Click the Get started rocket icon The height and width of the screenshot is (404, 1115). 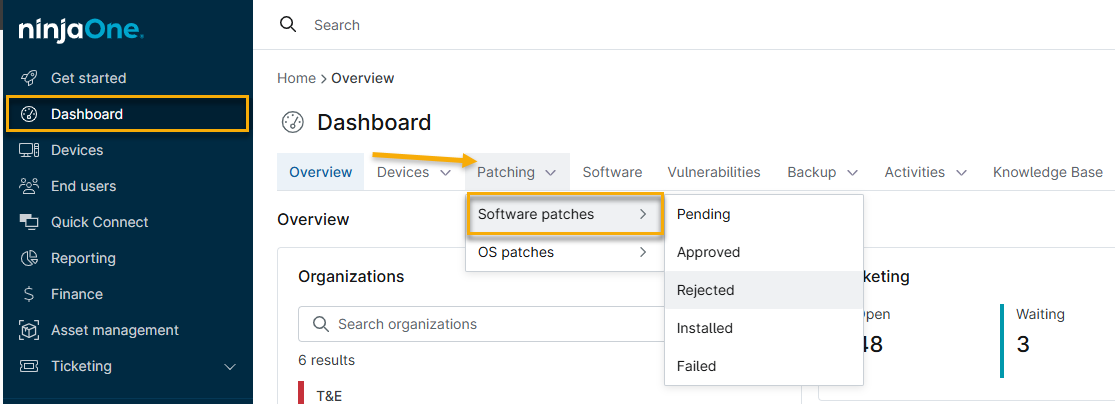(x=30, y=78)
